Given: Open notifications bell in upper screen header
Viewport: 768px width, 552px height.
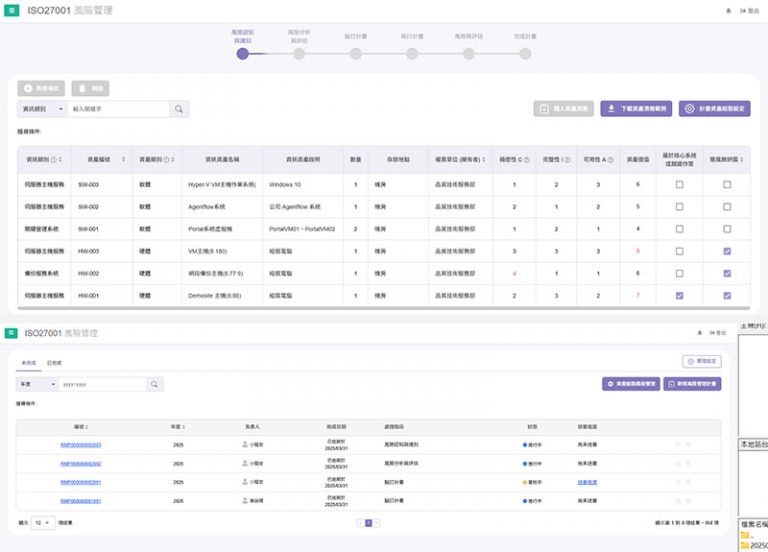Looking at the screenshot, I should tap(728, 11).
